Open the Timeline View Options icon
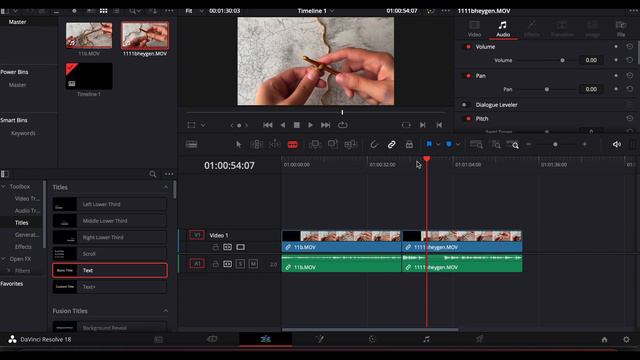Image resolution: width=640 pixels, height=360 pixels. point(191,144)
